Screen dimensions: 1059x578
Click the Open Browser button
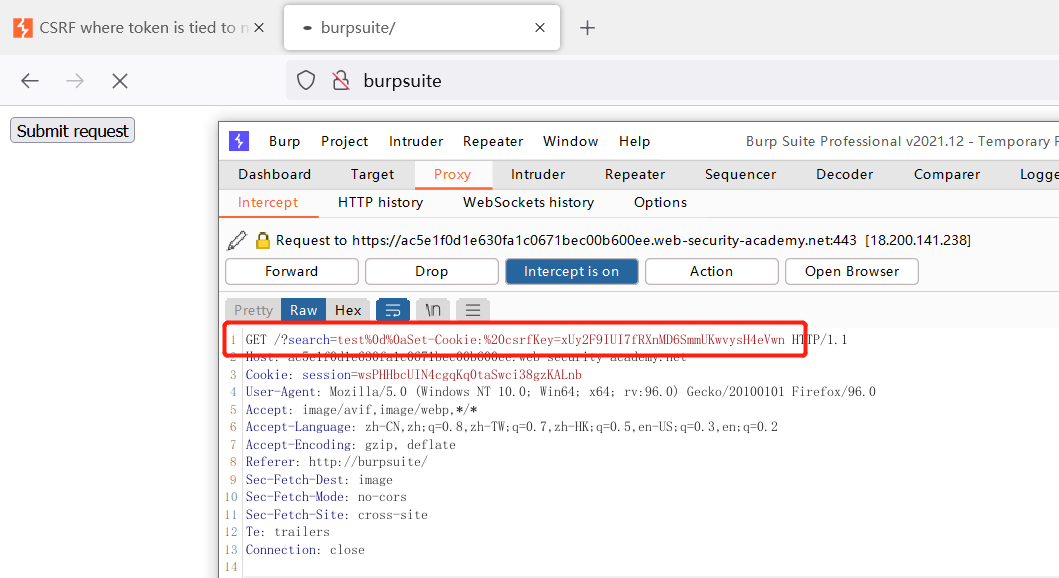tap(852, 271)
